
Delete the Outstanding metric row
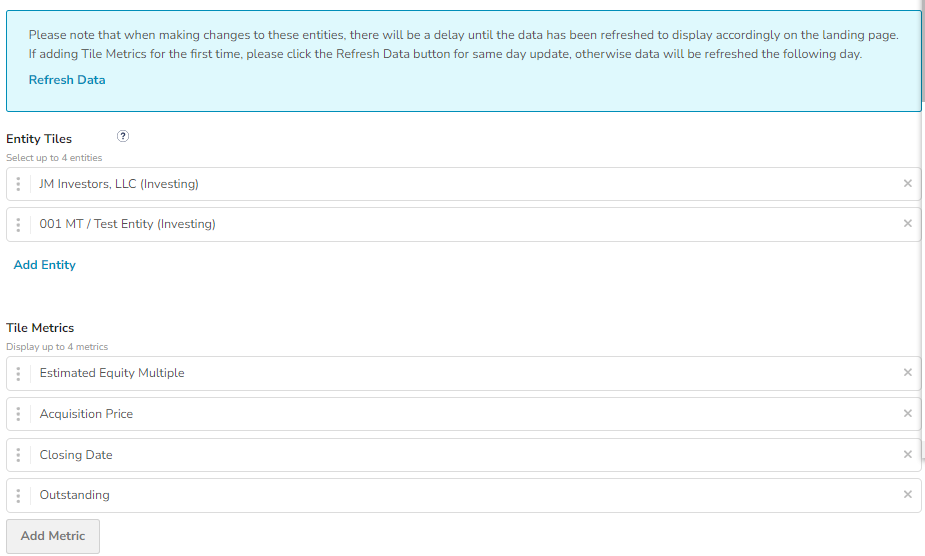point(907,494)
